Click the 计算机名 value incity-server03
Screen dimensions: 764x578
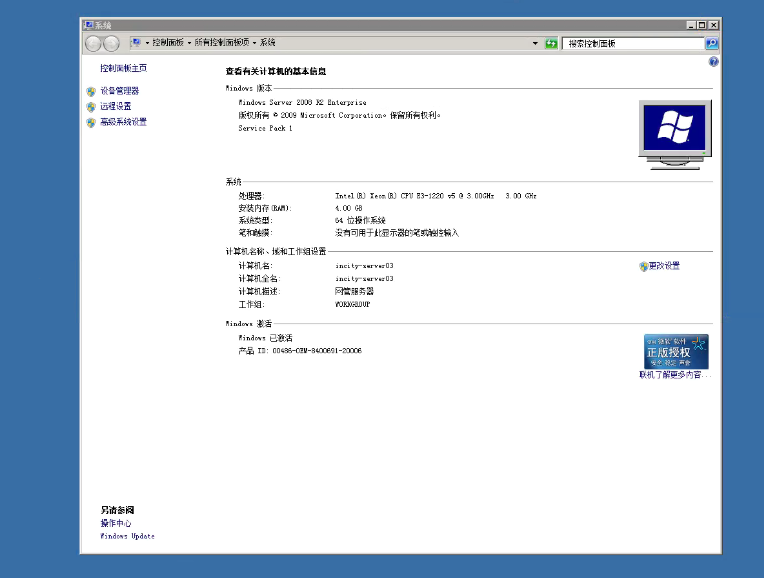(x=364, y=266)
